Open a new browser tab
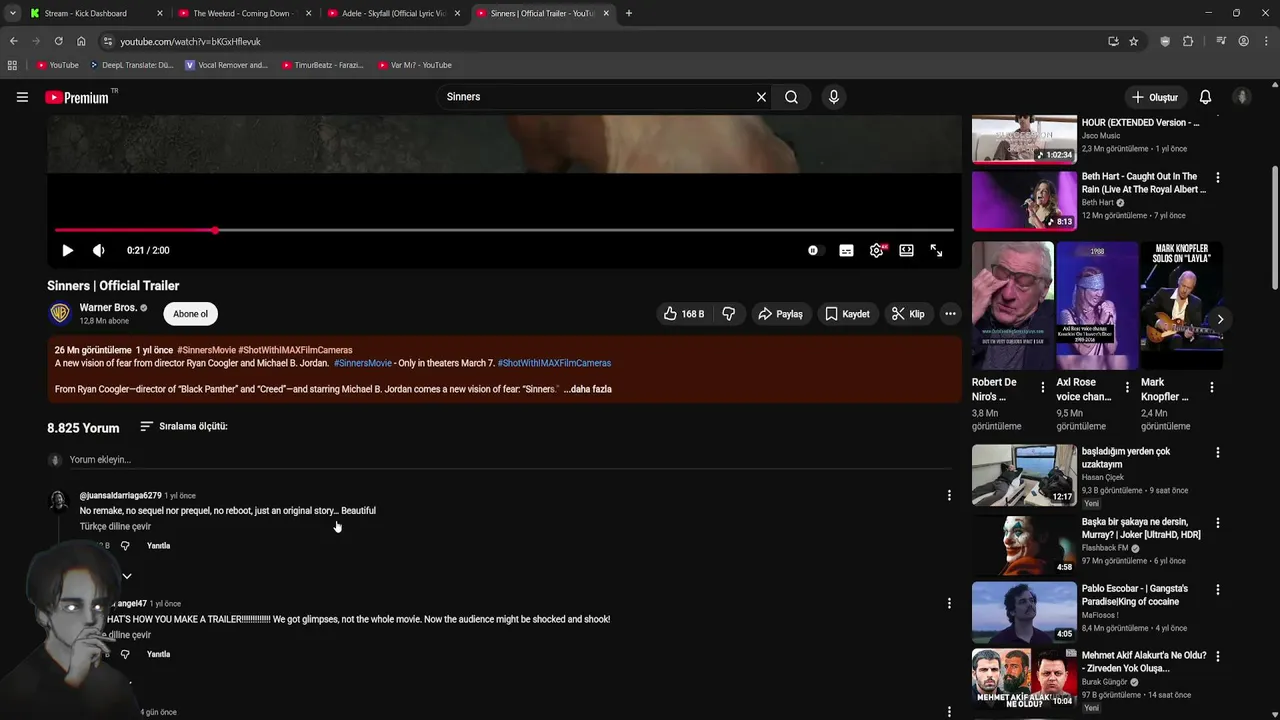The image size is (1280, 720). tap(629, 13)
